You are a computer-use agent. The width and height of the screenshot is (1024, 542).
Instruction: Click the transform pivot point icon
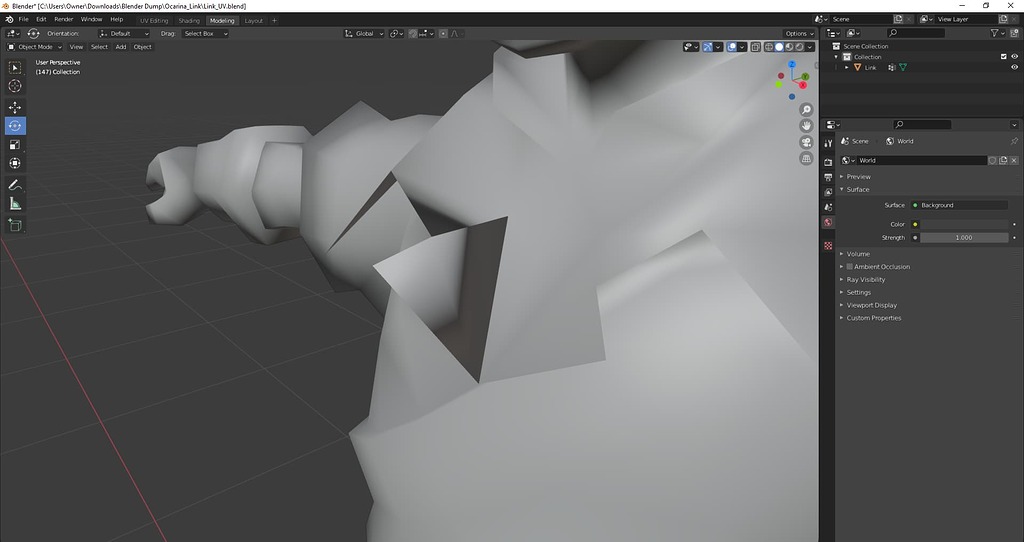[x=396, y=33]
